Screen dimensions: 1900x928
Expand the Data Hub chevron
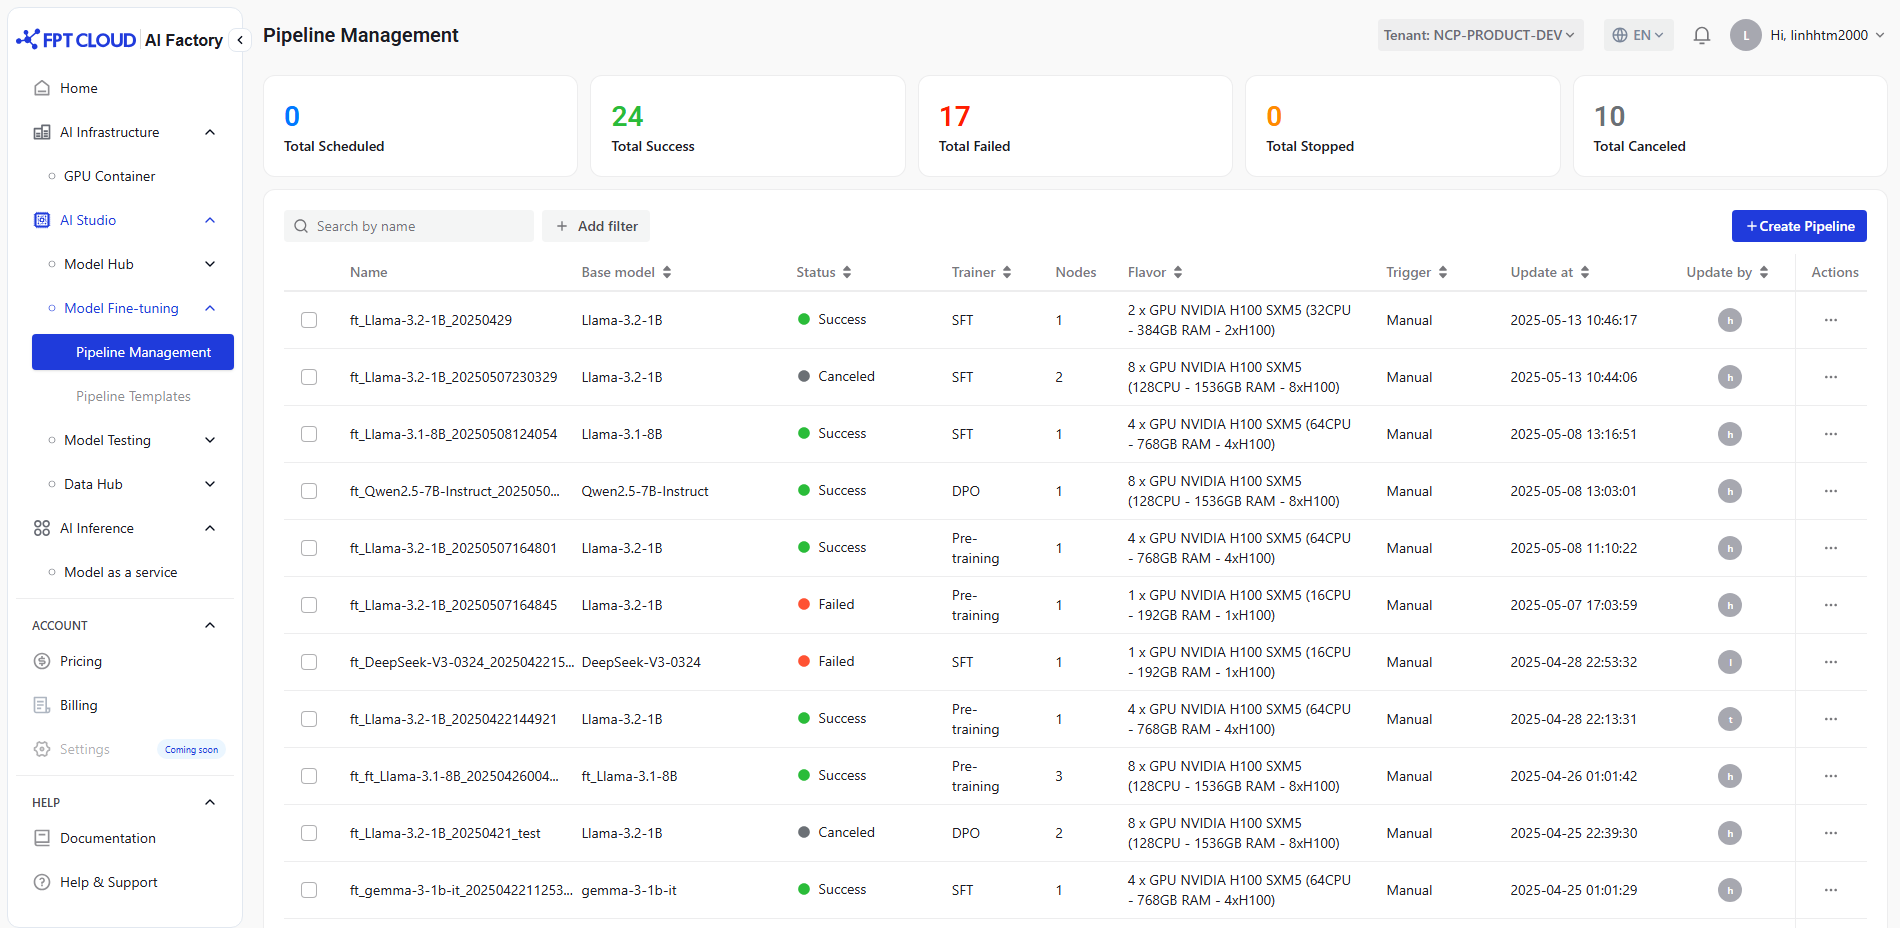tap(210, 484)
